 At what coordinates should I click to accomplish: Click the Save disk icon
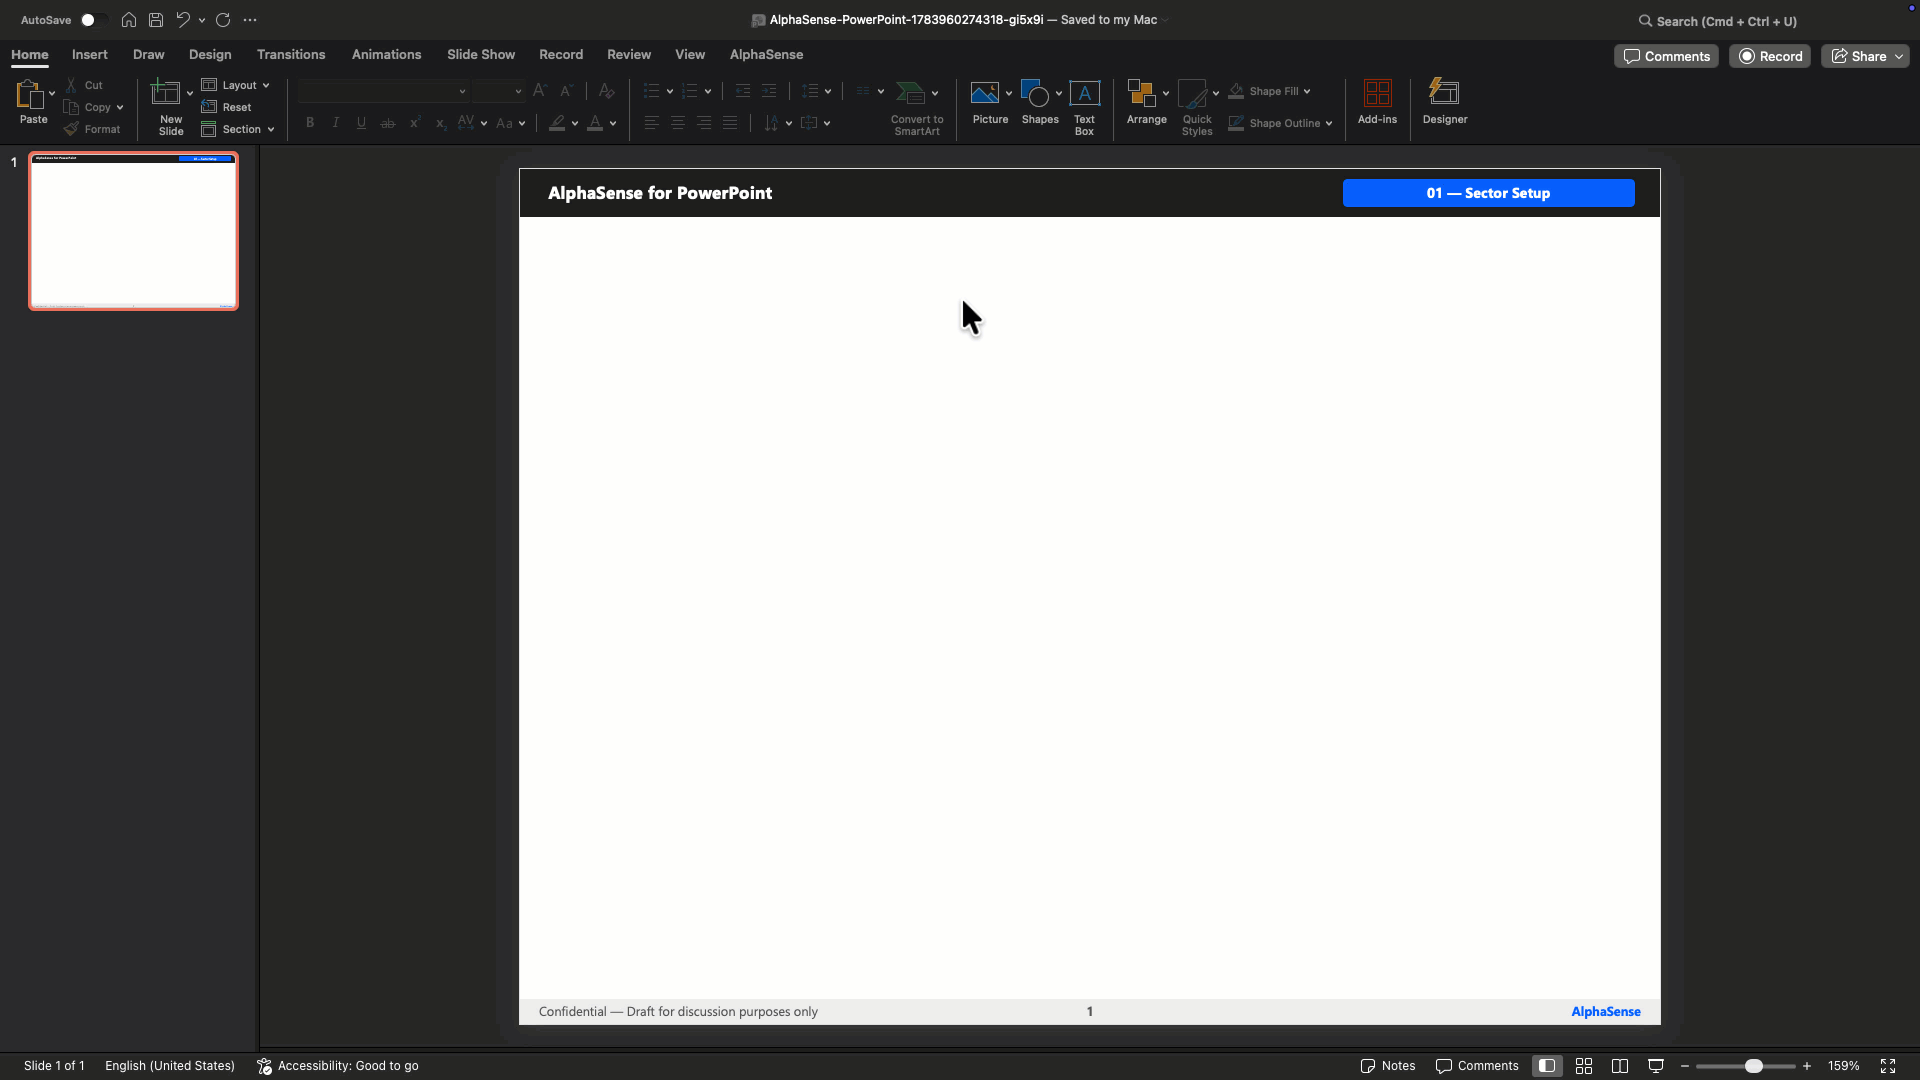coord(156,20)
